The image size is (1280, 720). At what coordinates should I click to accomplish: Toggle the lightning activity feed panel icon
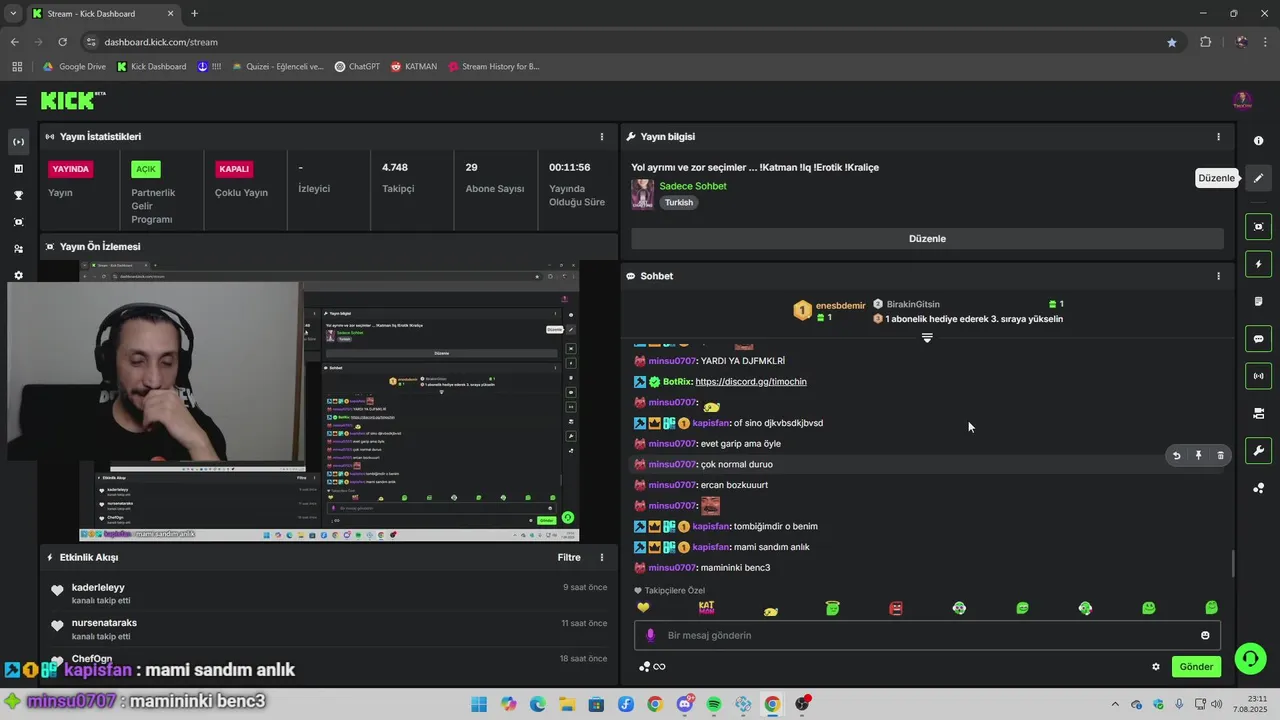point(1258,264)
